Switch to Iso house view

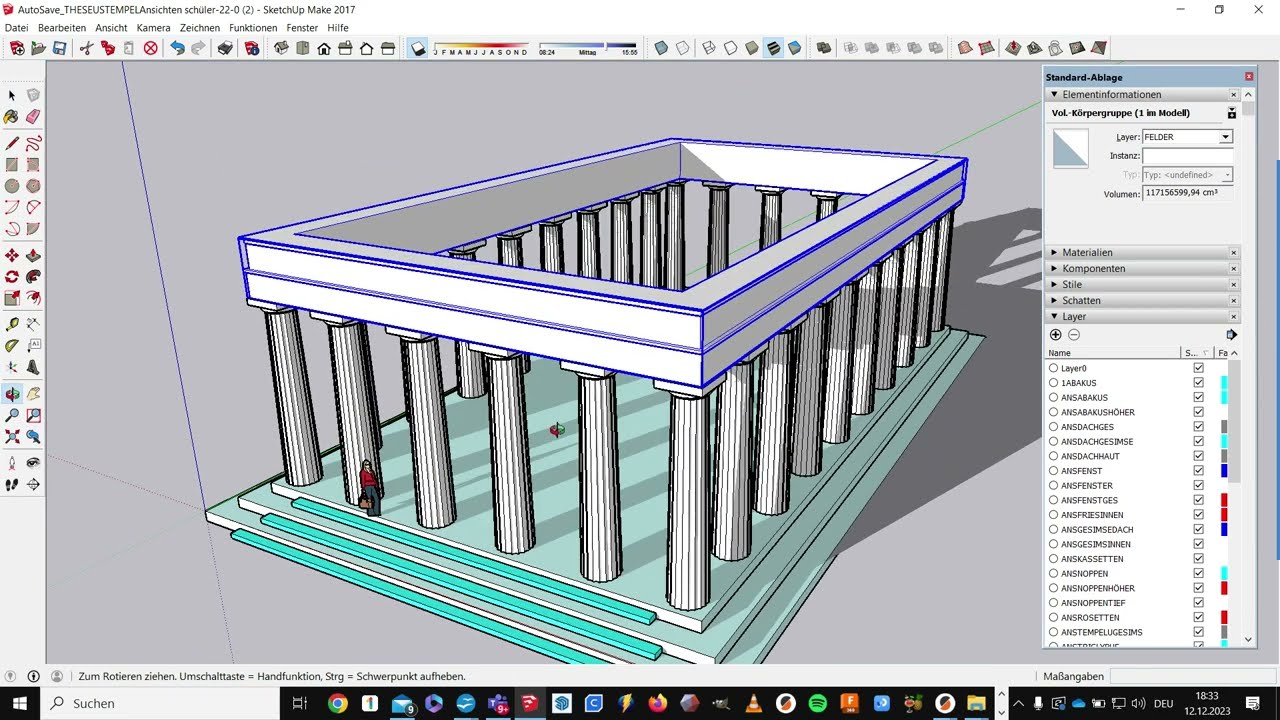coord(281,48)
